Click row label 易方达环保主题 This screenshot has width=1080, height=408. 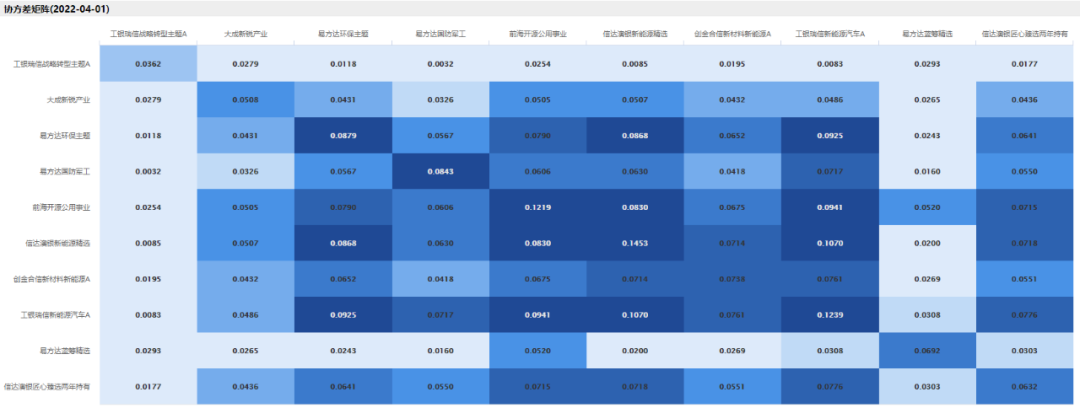(x=66, y=135)
